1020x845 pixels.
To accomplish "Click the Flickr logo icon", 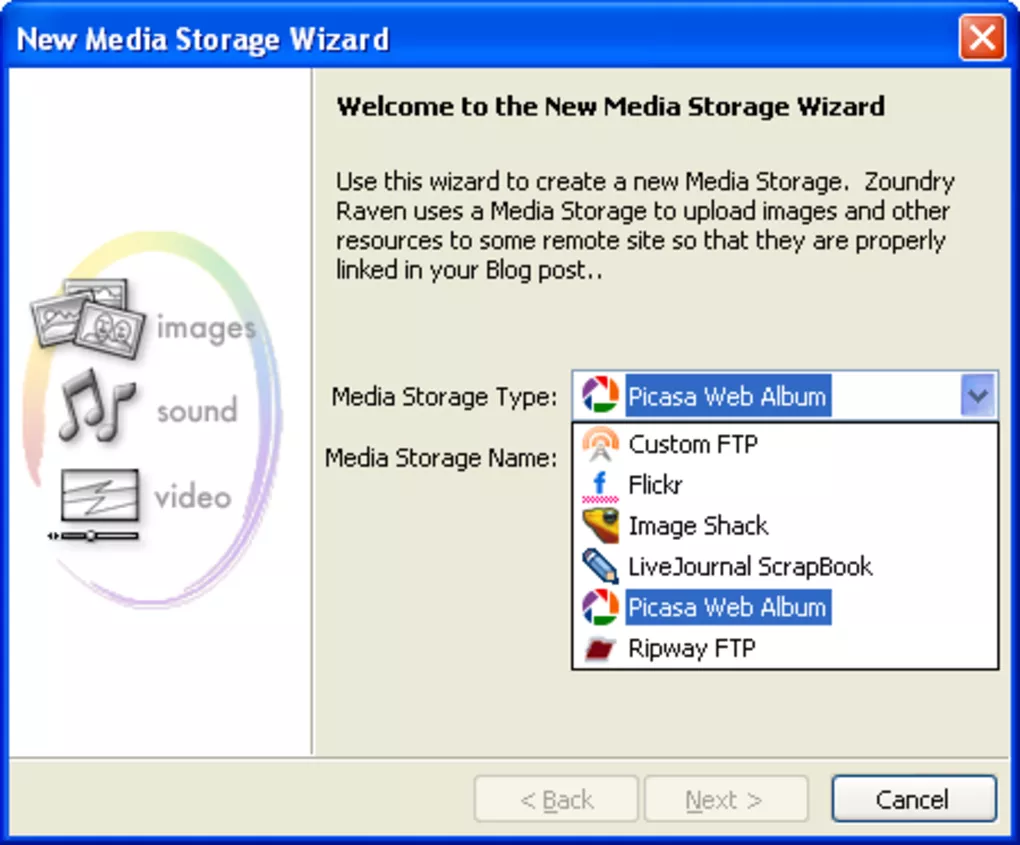I will pos(600,485).
